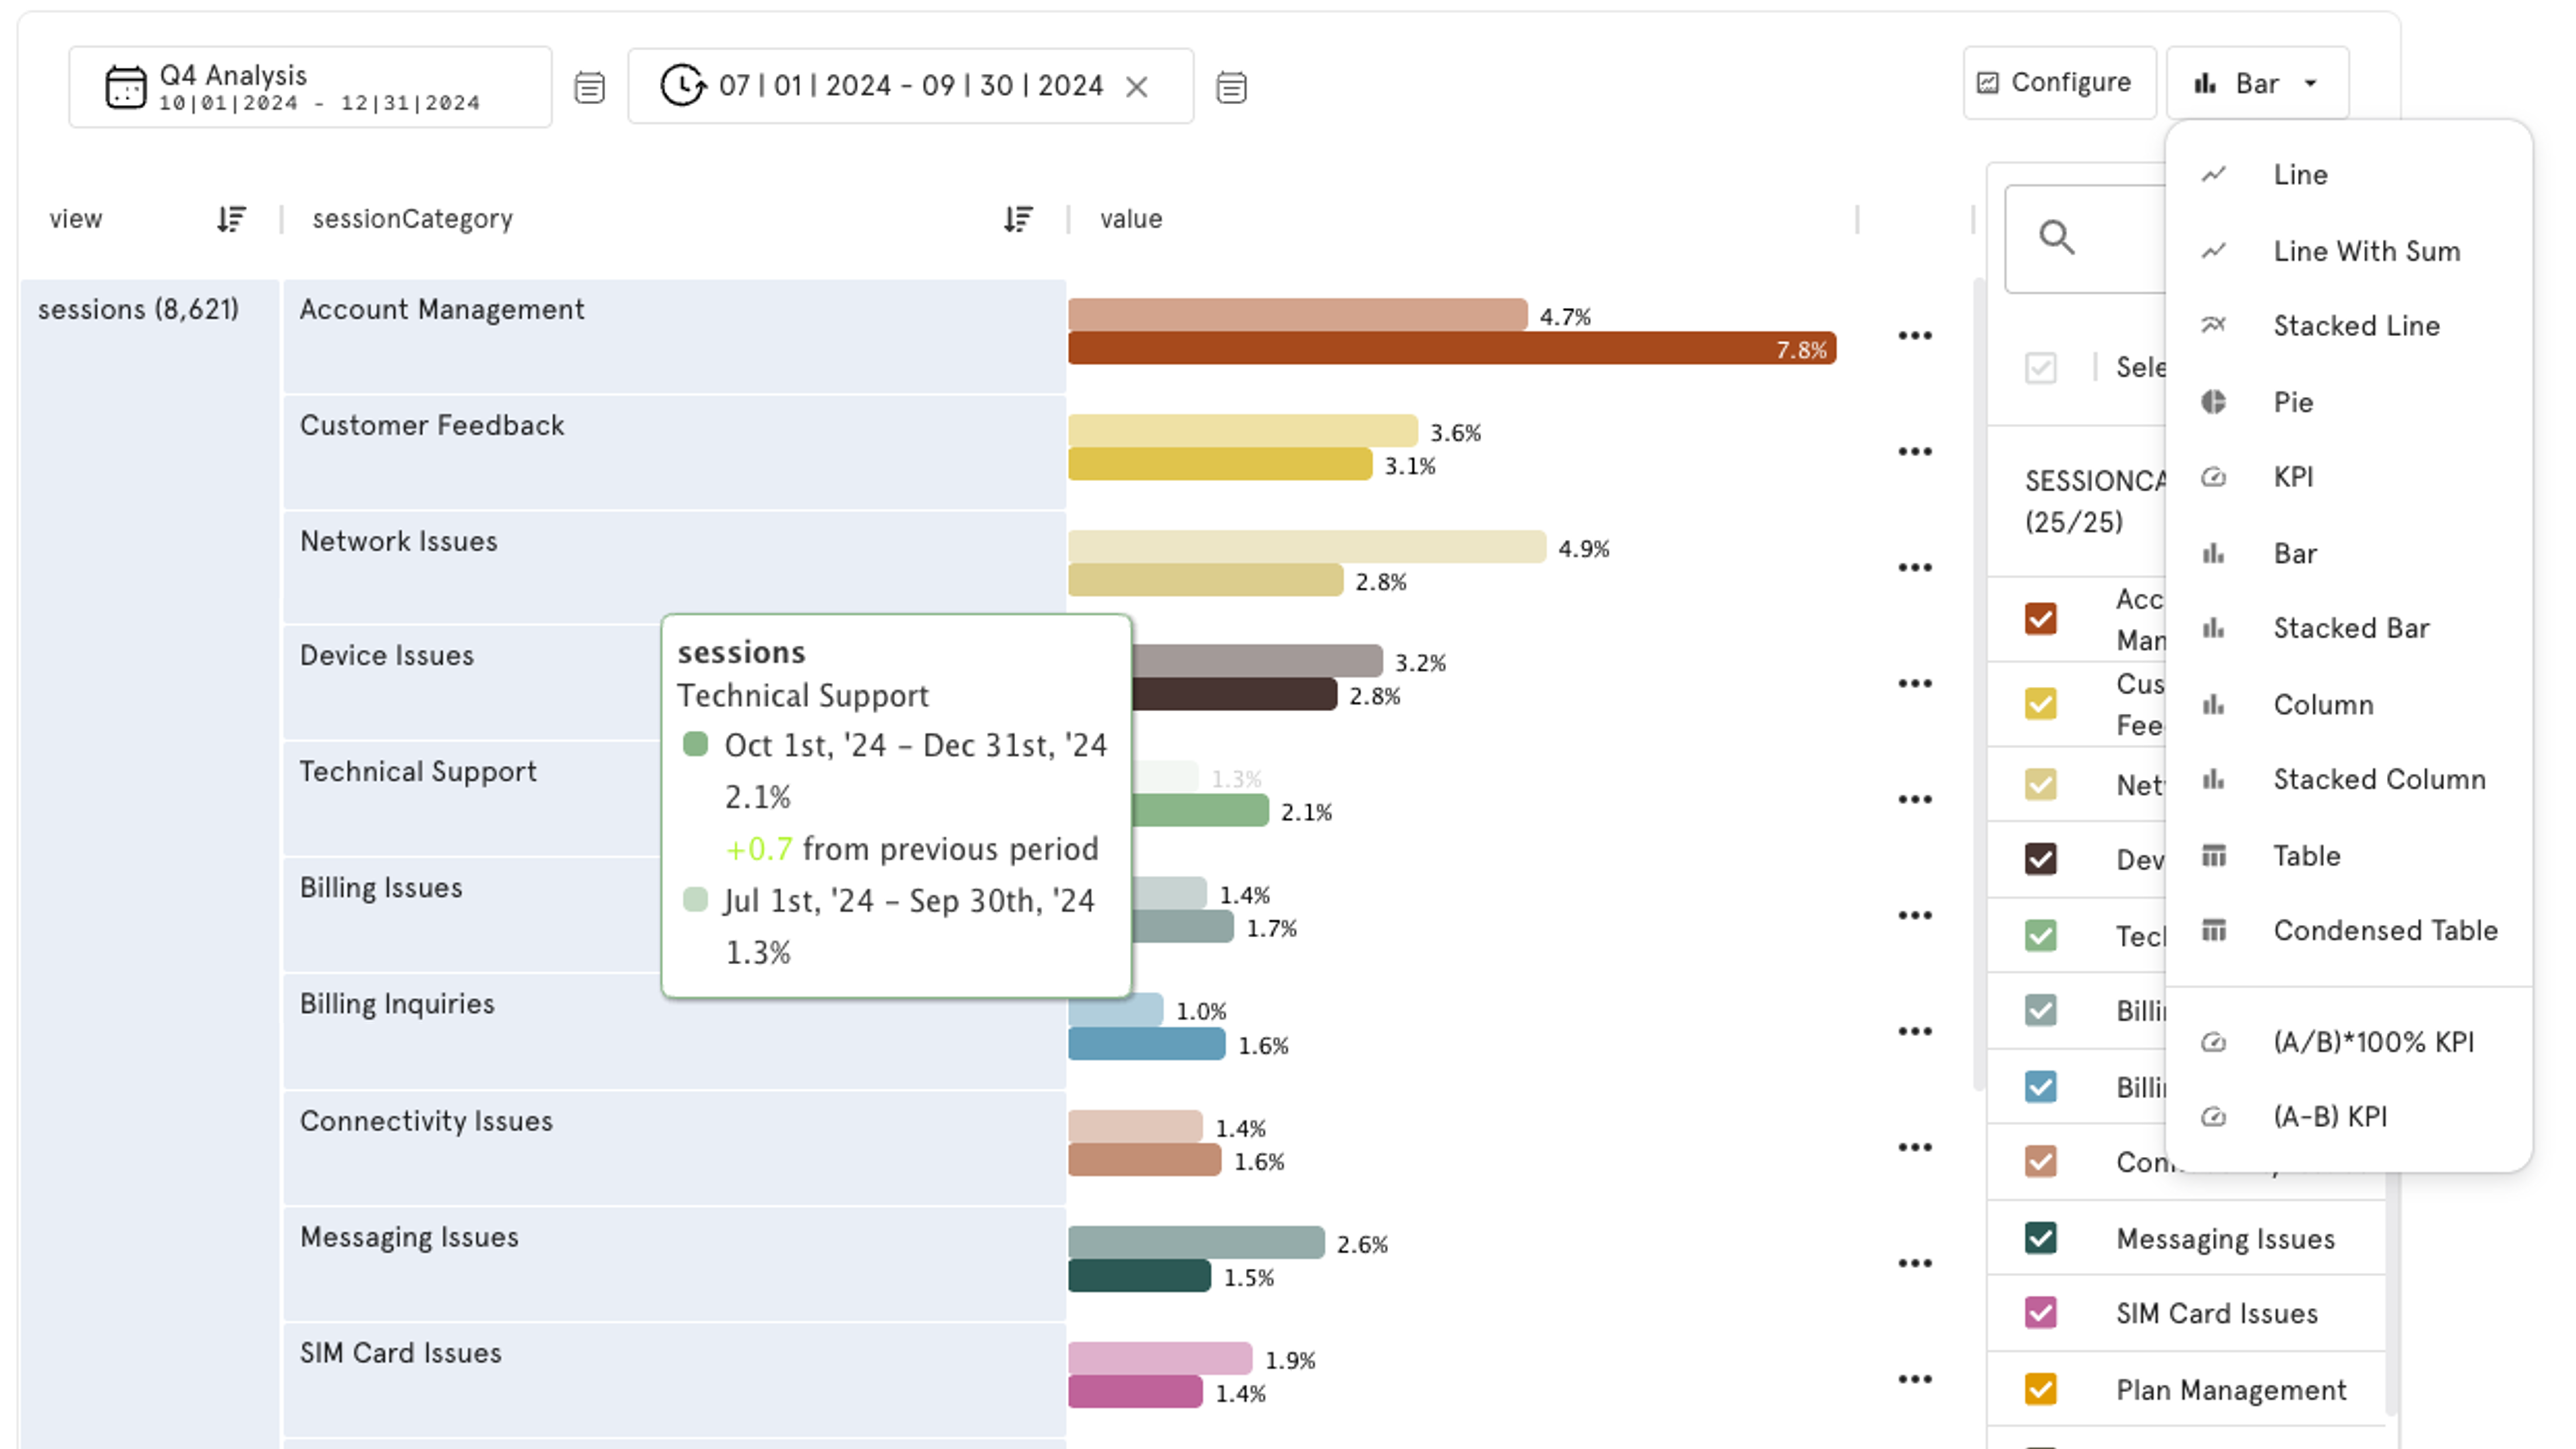Screen dimensions: 2576x1449
Task: Click the list icon beside Q4 Analysis
Action: coord(589,88)
